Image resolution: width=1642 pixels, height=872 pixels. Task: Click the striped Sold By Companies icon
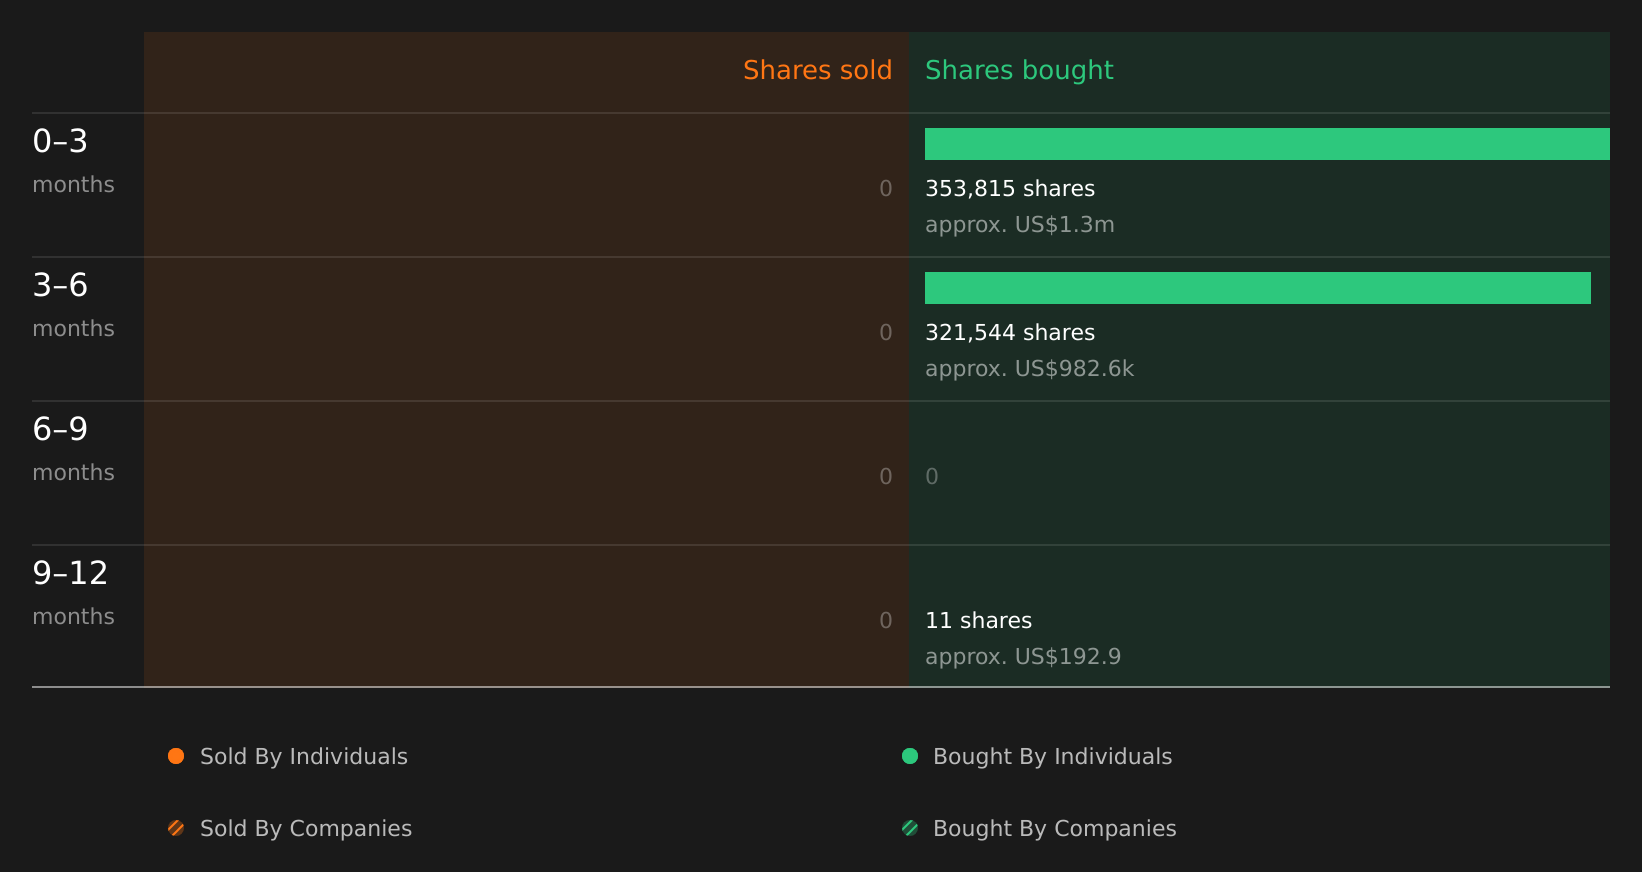click(x=176, y=828)
